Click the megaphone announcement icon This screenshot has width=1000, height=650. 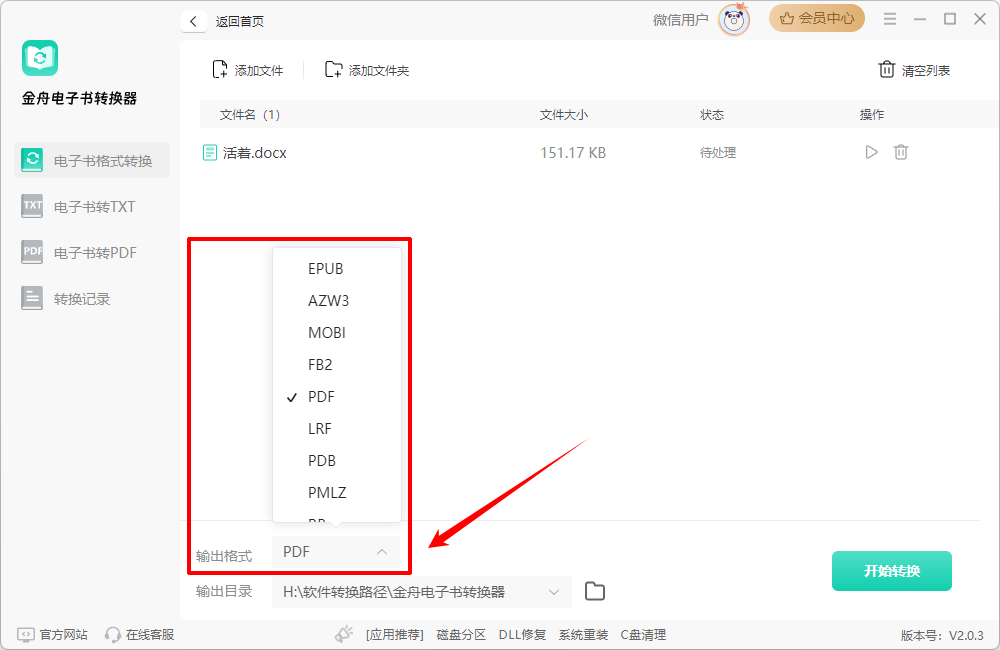click(344, 634)
